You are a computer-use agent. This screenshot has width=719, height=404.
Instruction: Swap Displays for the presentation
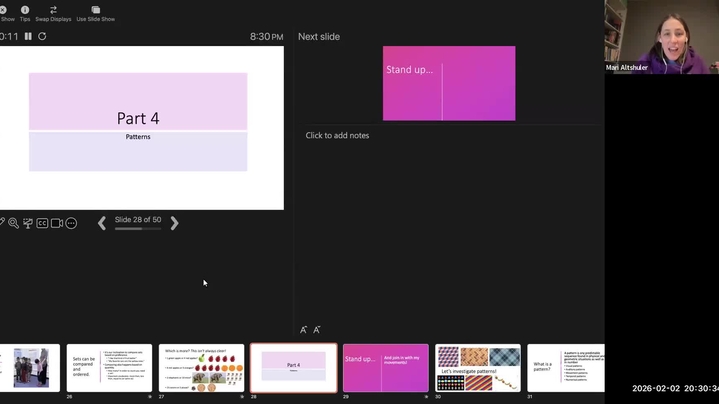coord(53,11)
